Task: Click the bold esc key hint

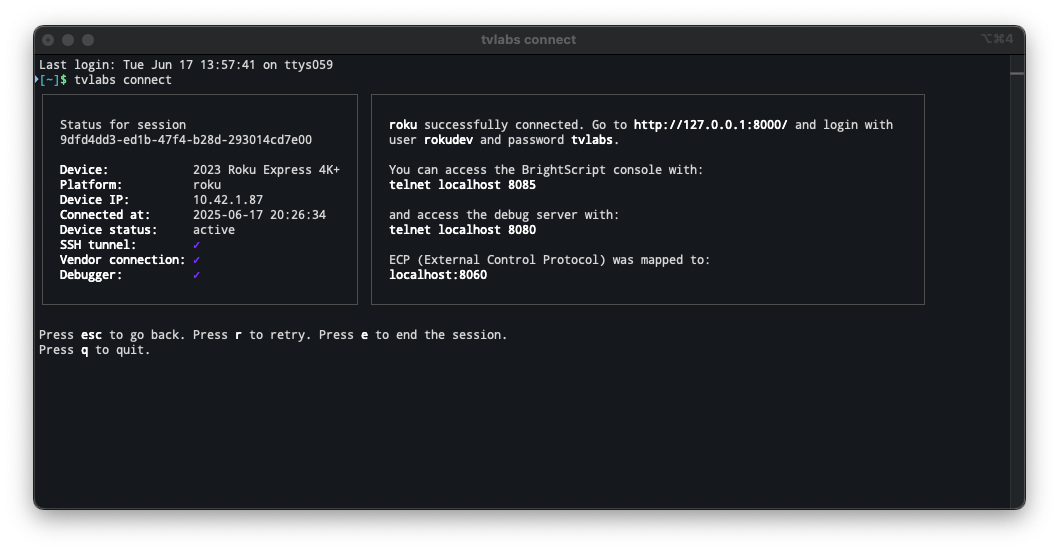Action: [x=91, y=335]
